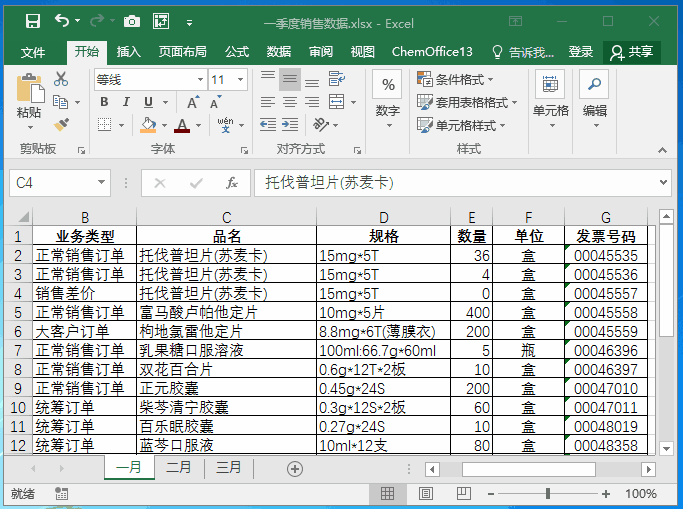Add a new sheet with the plus button
The height and width of the screenshot is (509, 683).
[295, 469]
